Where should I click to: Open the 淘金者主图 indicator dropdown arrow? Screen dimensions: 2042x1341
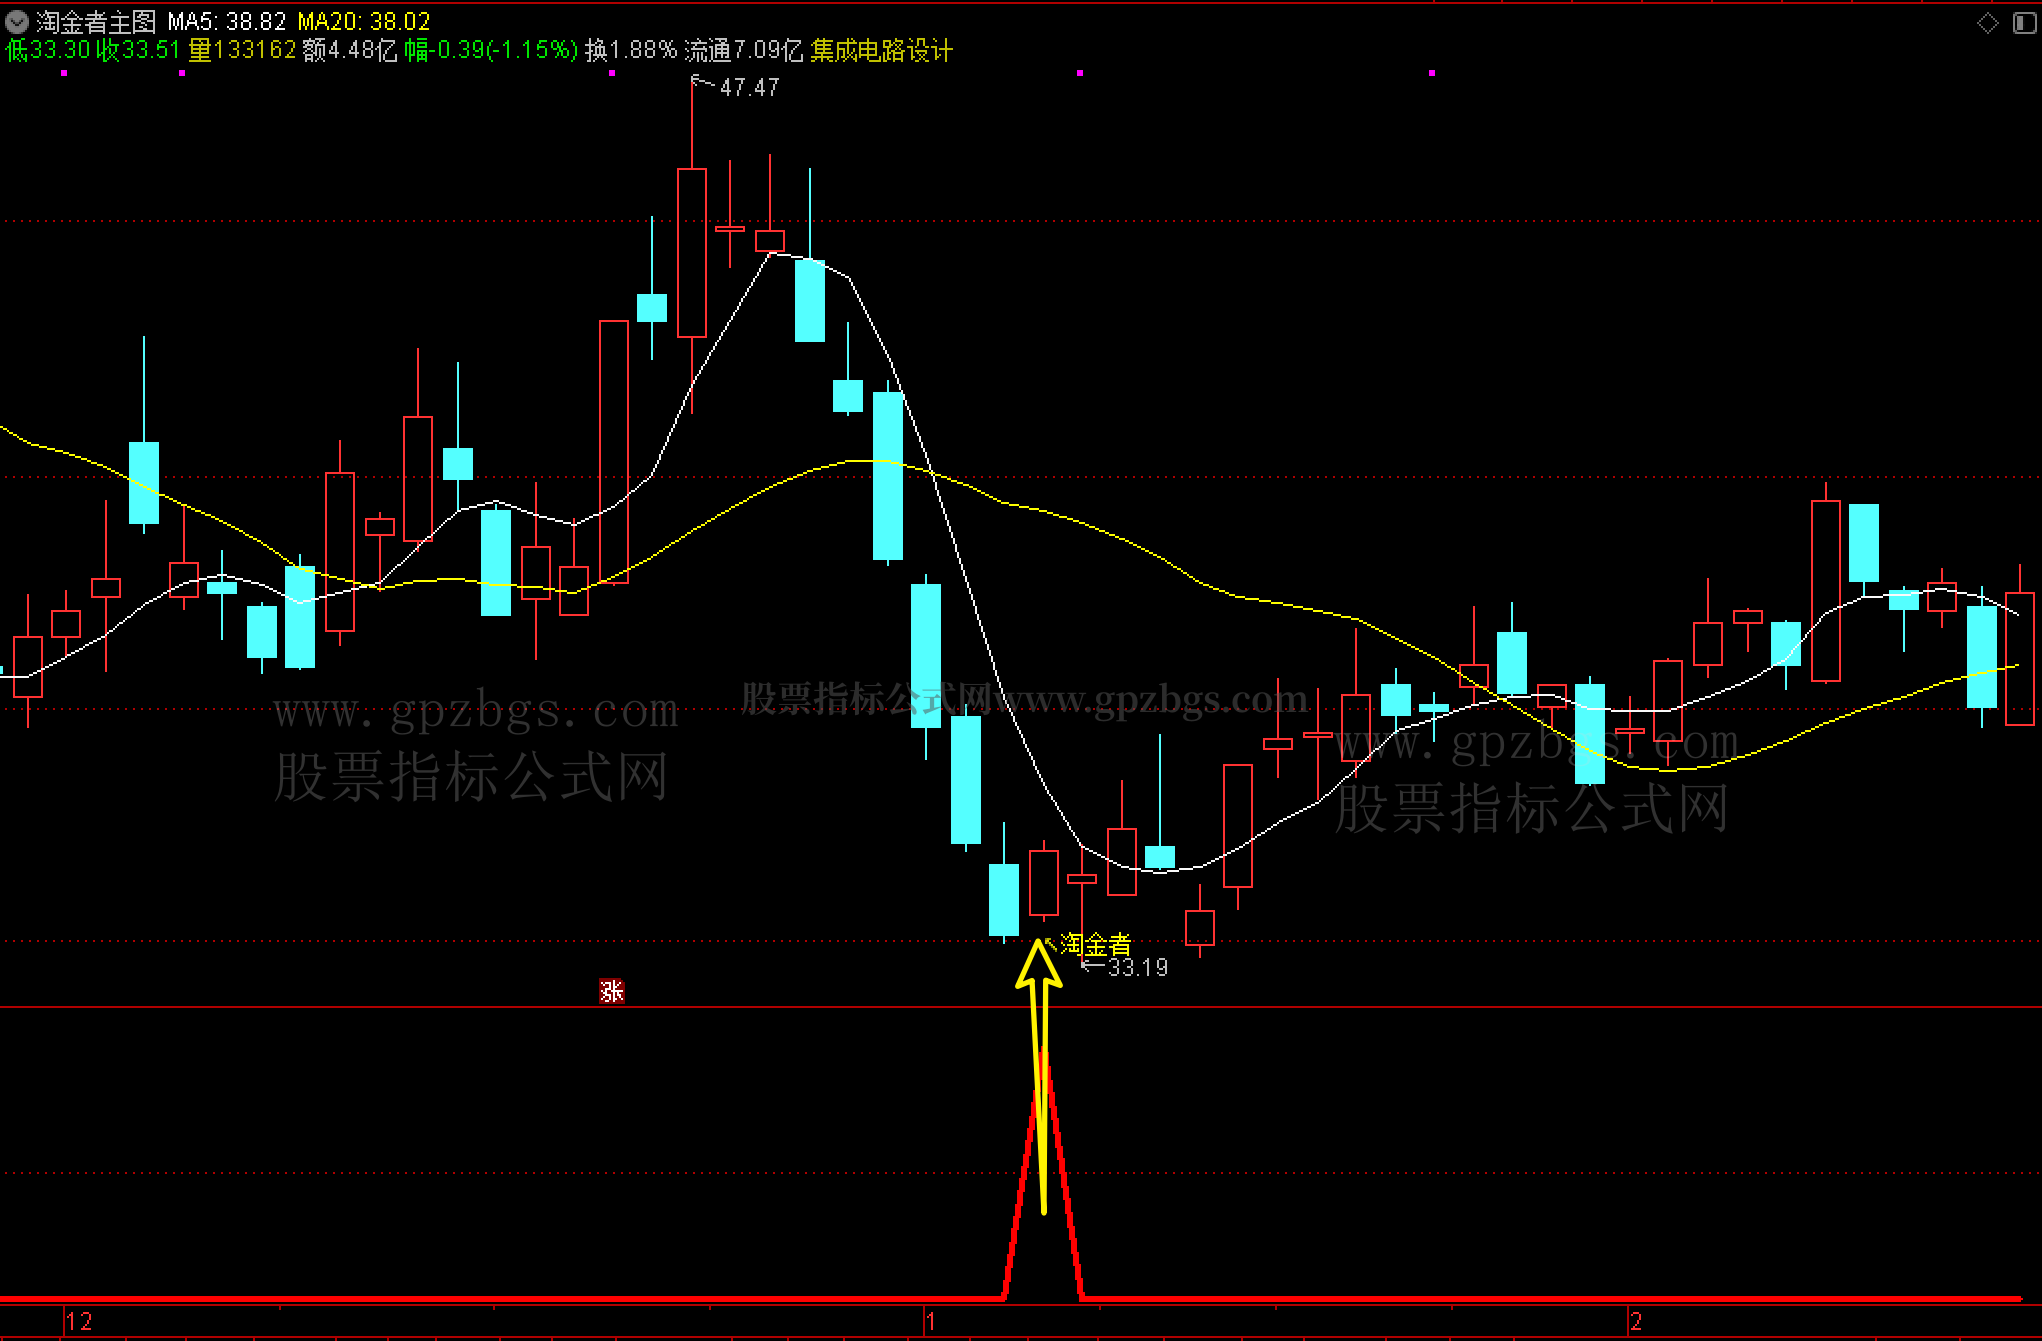(x=17, y=21)
